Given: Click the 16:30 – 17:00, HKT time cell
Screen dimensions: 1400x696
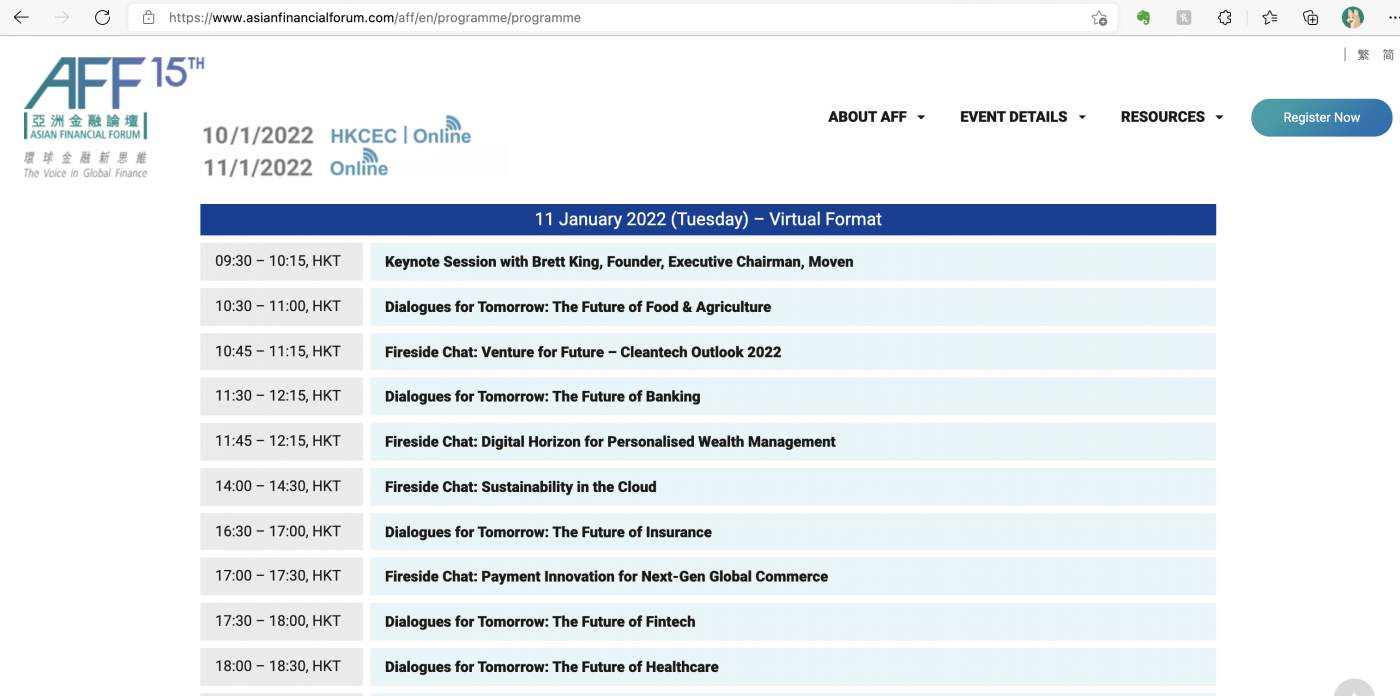Looking at the screenshot, I should point(281,532).
